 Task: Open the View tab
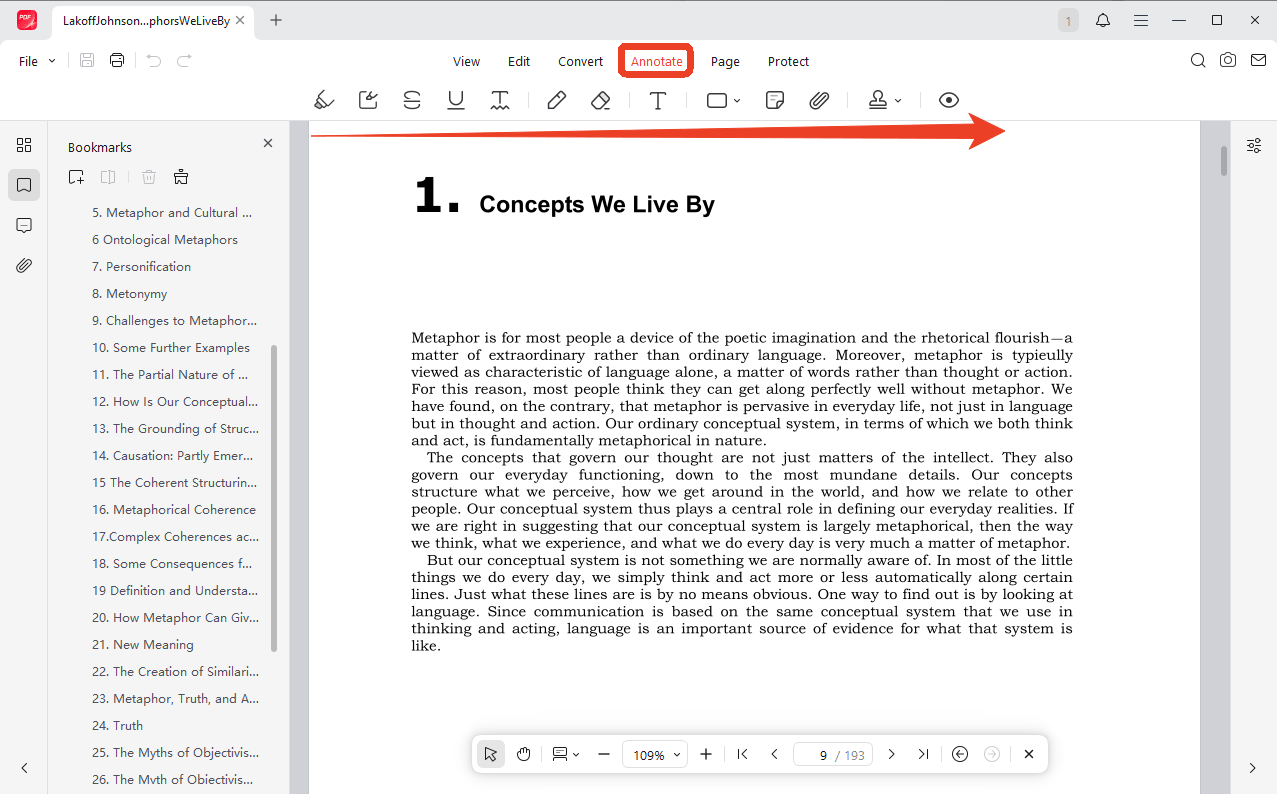466,61
